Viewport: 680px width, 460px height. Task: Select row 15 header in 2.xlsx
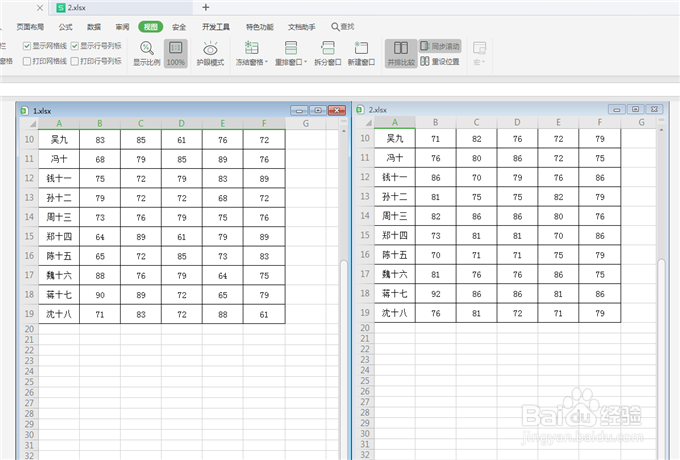click(365, 235)
